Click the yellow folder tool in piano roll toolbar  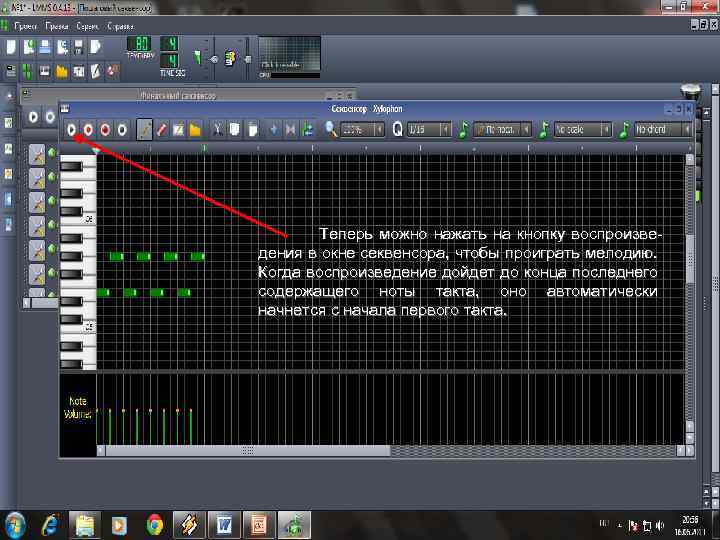(x=195, y=130)
